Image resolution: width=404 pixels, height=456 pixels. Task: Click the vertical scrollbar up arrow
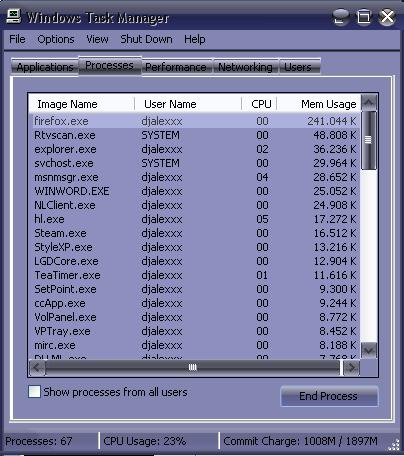click(369, 102)
